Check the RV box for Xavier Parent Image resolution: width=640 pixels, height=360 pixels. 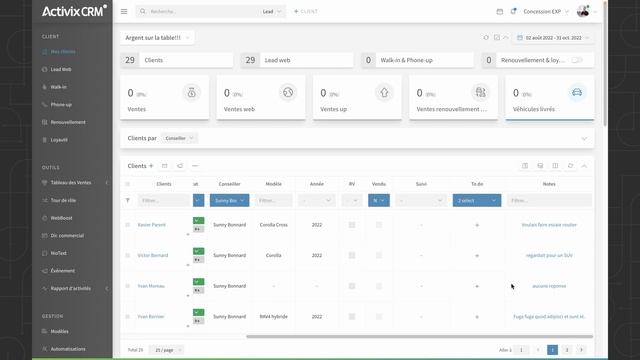[x=352, y=225]
